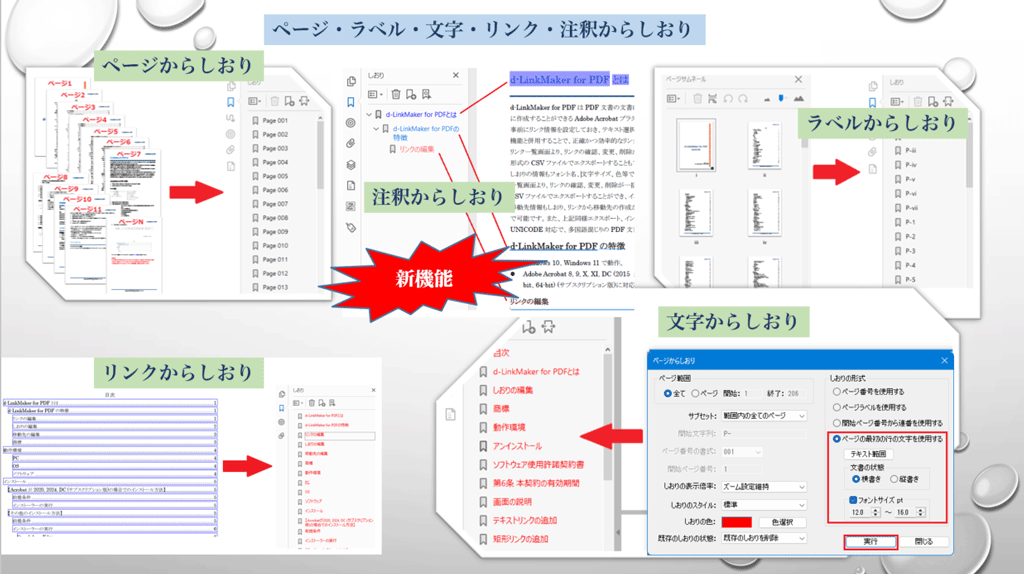Image resolution: width=1024 pixels, height=574 pixels.
Task: Click 実行 button in dialog
Action: point(871,542)
